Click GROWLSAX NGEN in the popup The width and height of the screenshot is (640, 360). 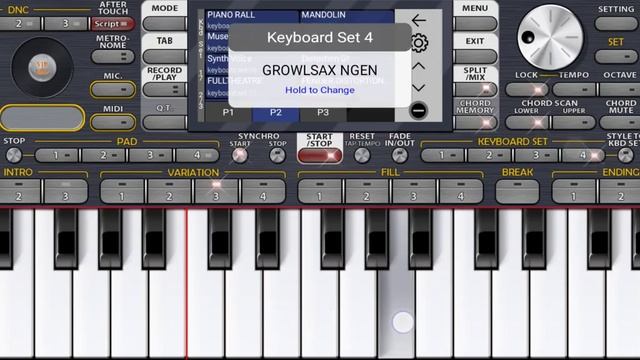pos(320,70)
